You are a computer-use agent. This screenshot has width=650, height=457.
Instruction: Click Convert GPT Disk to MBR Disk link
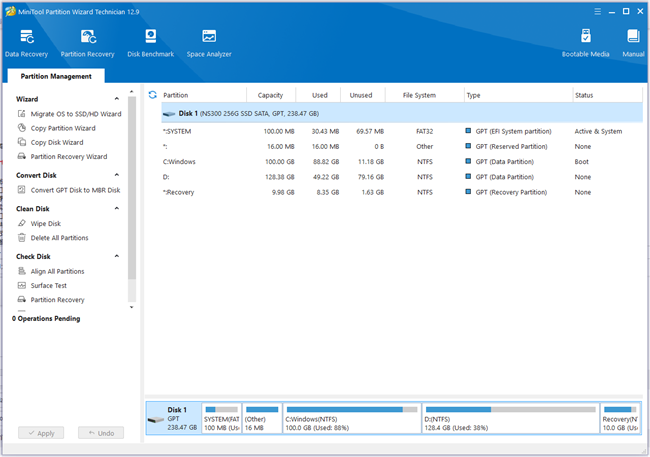point(75,190)
